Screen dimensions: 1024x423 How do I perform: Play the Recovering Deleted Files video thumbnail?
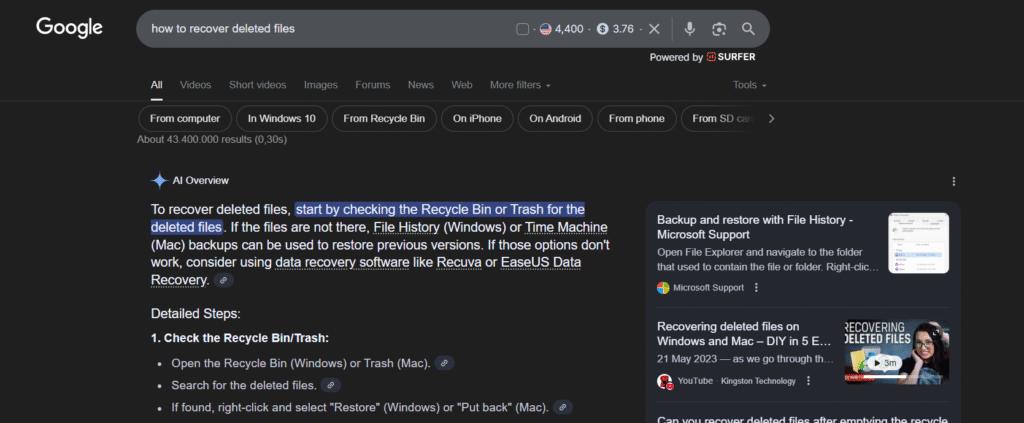897,351
